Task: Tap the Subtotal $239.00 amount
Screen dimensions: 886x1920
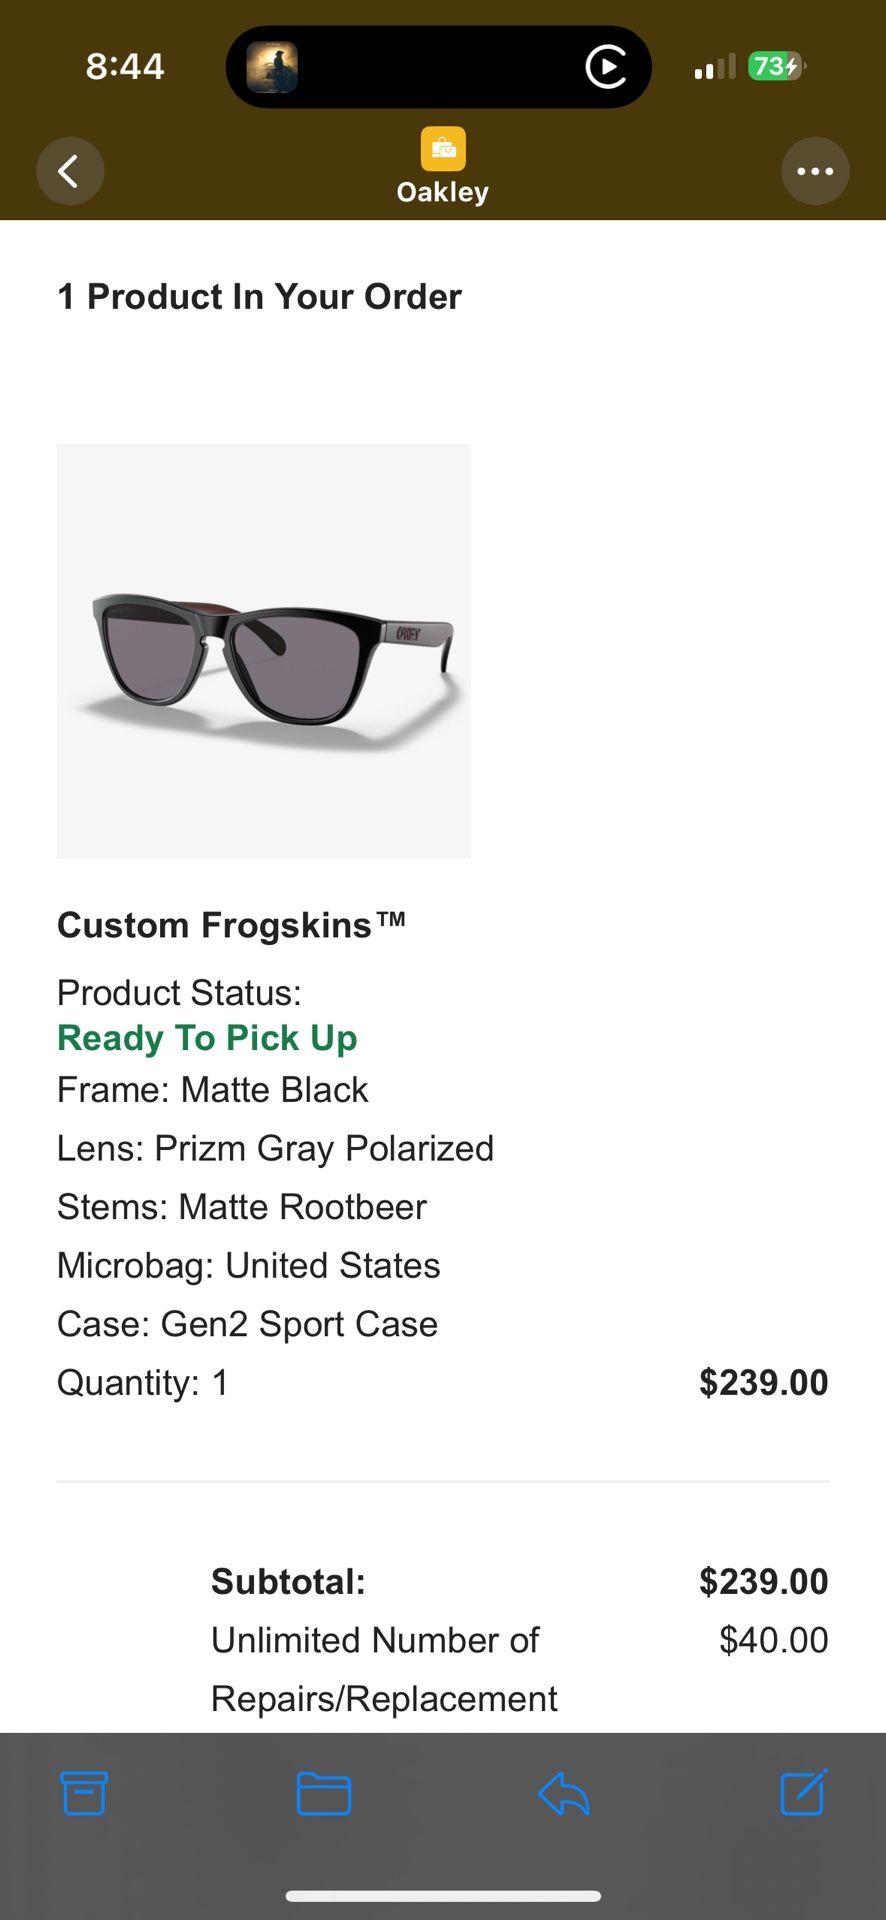Action: (x=763, y=1581)
